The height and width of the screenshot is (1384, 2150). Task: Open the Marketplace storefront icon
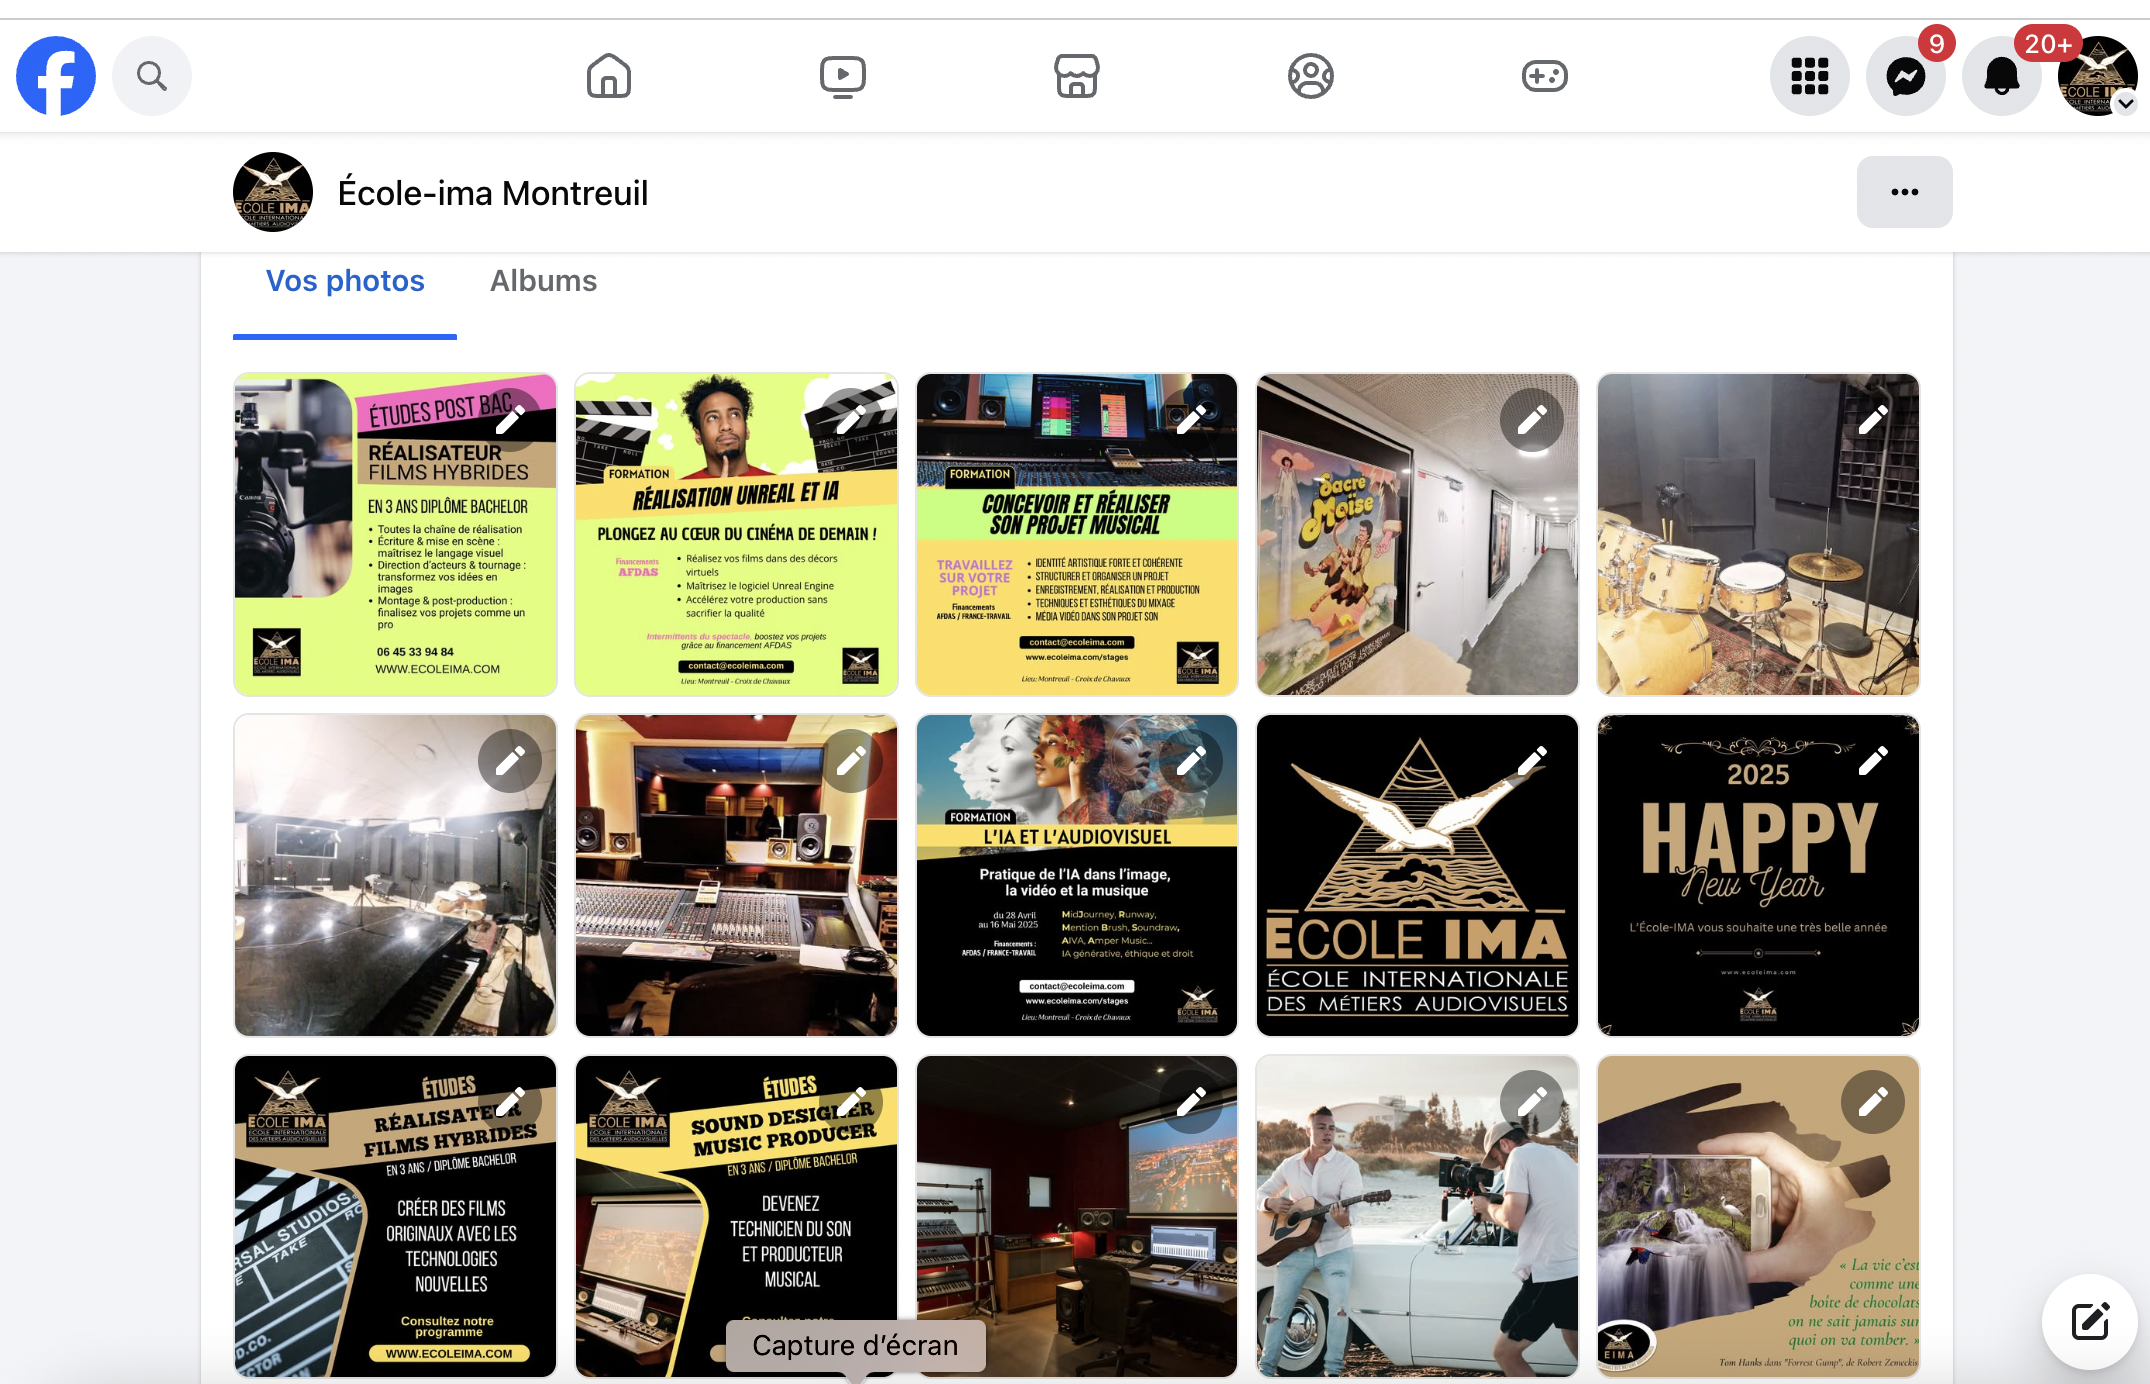pyautogui.click(x=1077, y=76)
